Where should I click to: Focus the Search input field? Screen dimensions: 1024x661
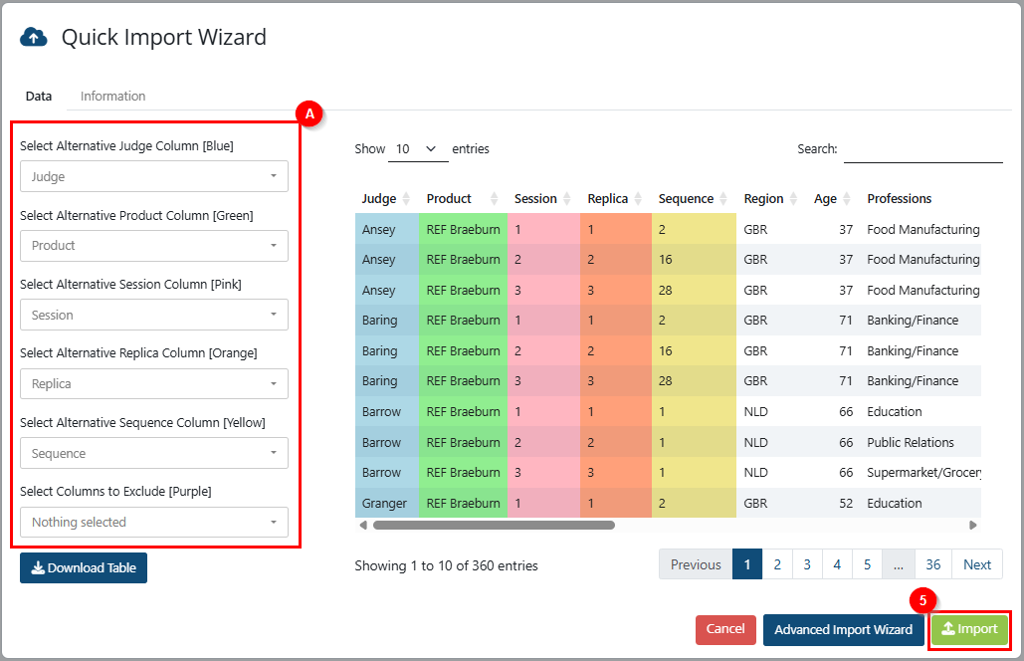tap(923, 150)
